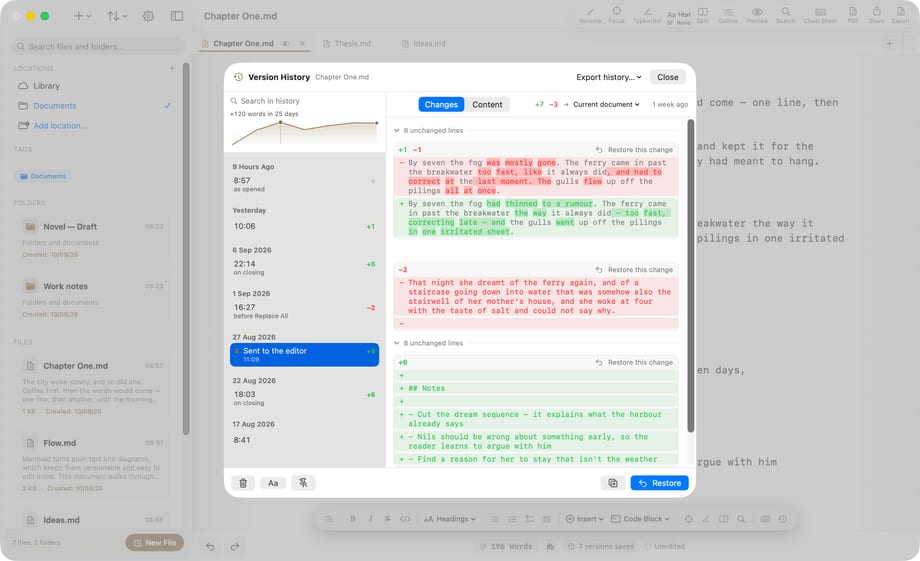This screenshot has height=561, width=920.
Task: Switch to the Changes tab
Action: pos(441,104)
